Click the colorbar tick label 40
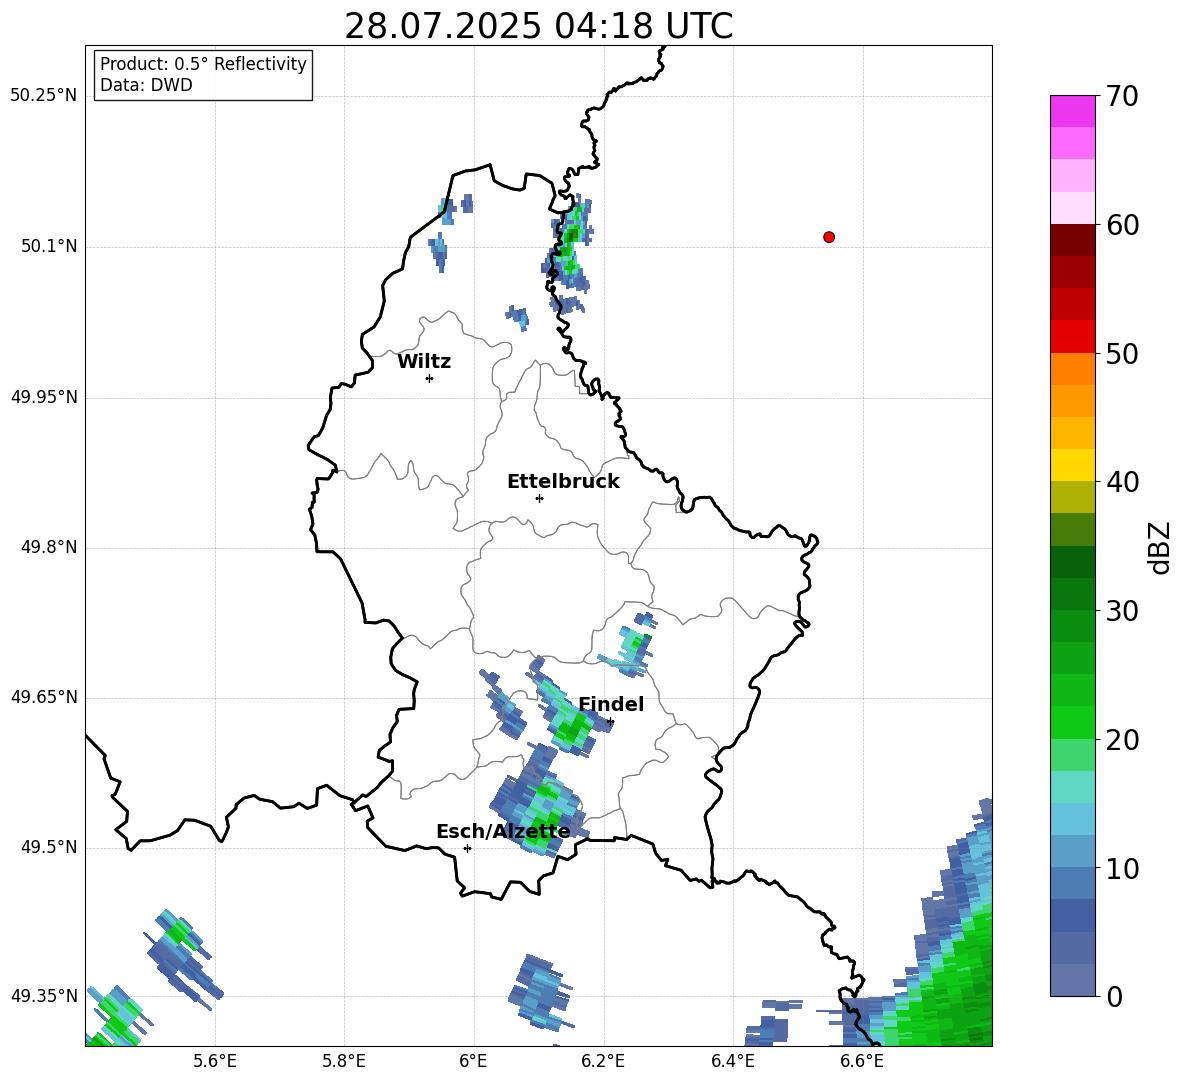1184x1081 pixels. click(1123, 482)
